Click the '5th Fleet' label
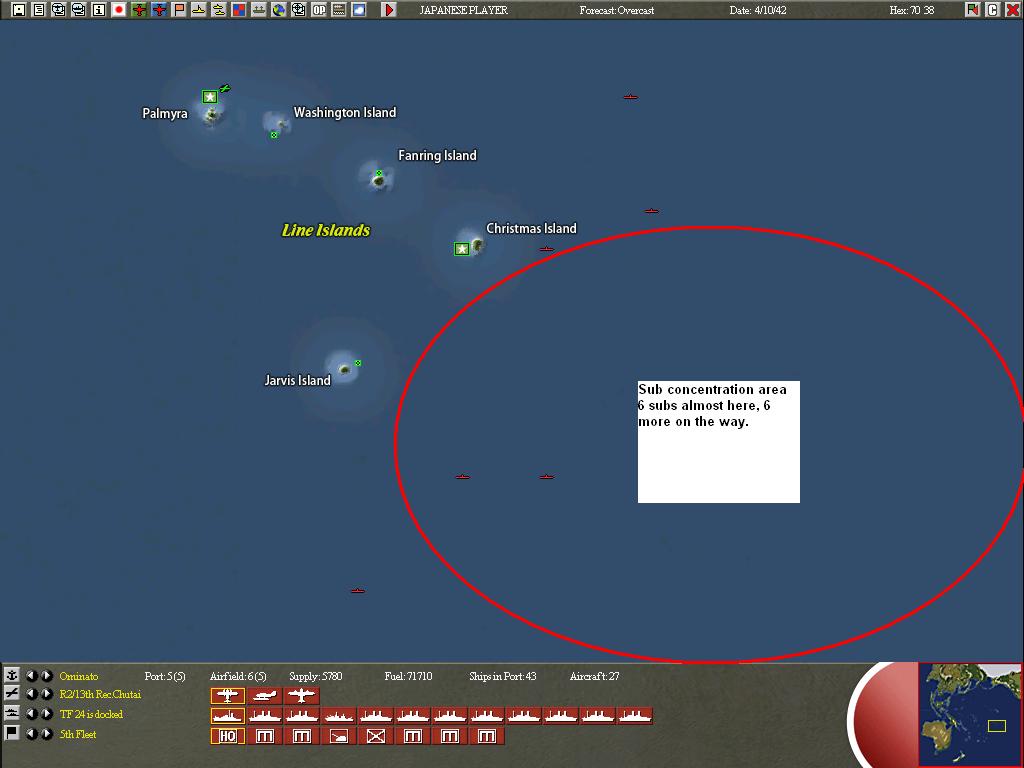 78,734
